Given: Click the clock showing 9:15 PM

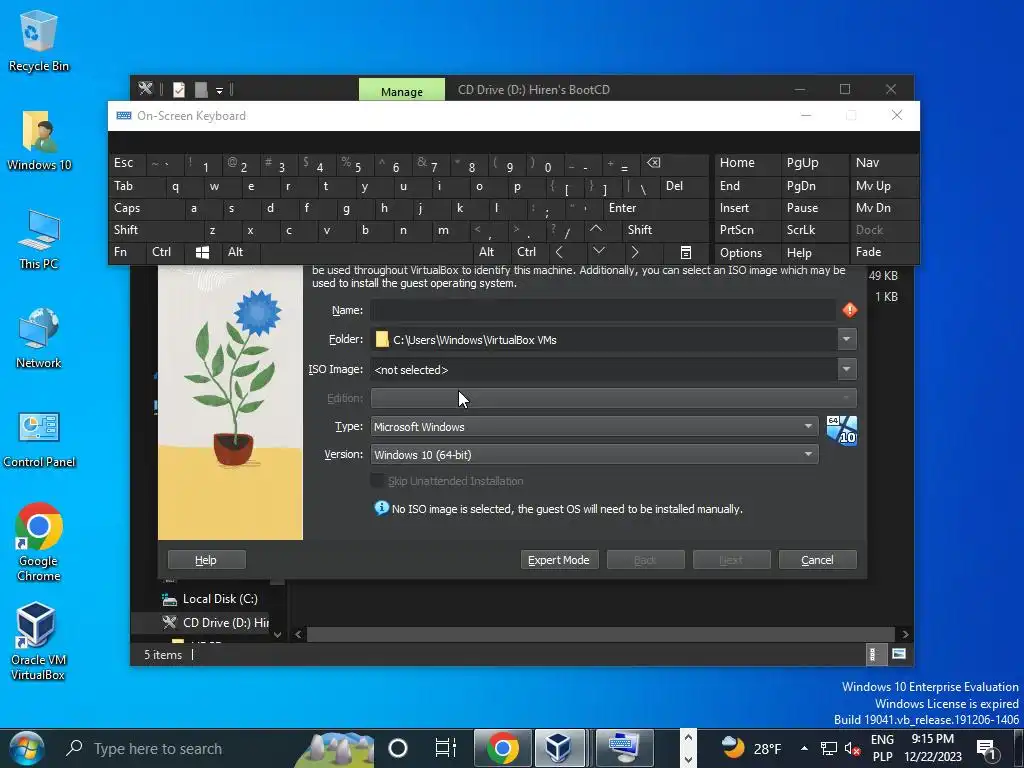Looking at the screenshot, I should point(933,739).
